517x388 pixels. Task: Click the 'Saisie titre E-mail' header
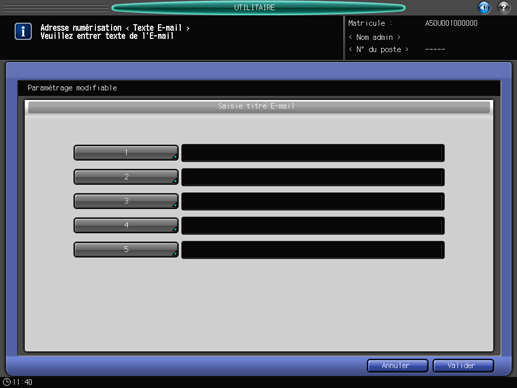[259, 107]
